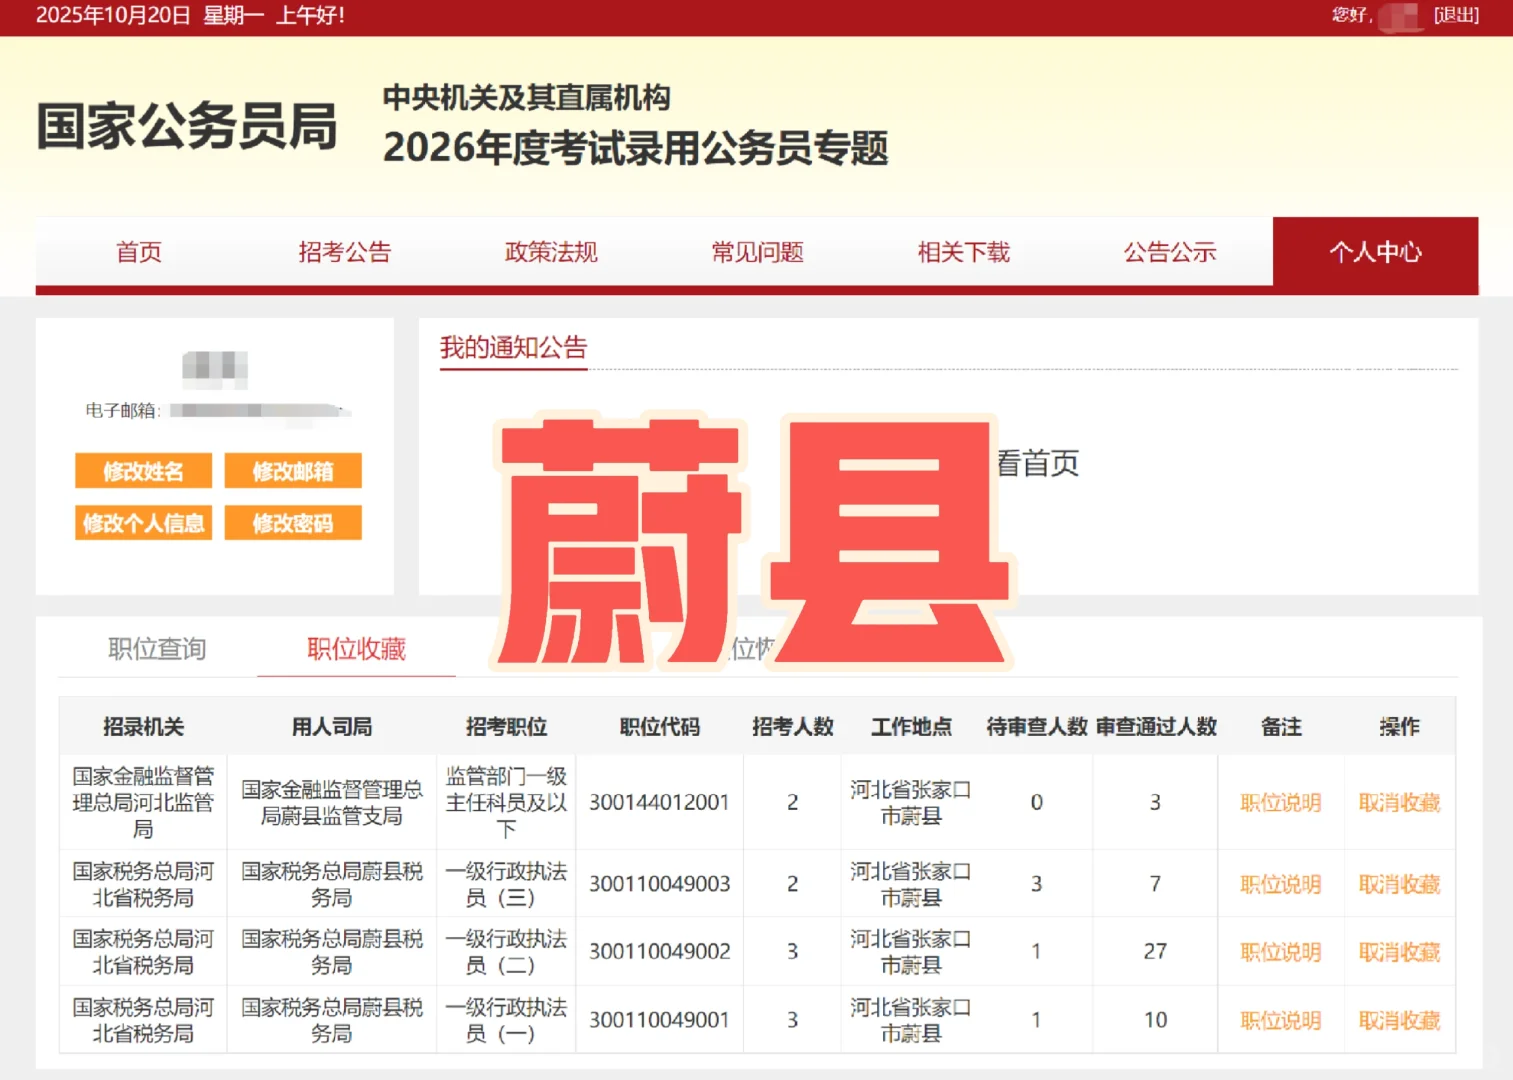Click the 监管部门一级主任科员及以下 position cell

pyautogui.click(x=506, y=802)
